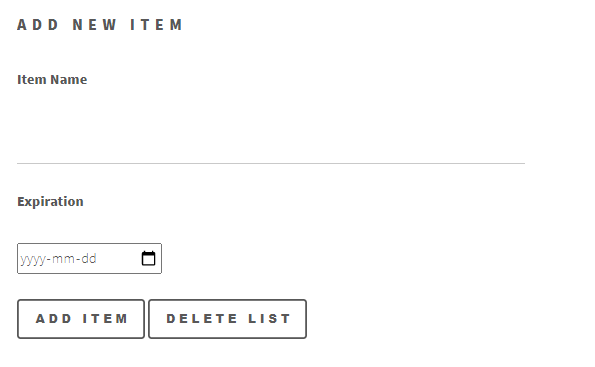Click the underline beneath Item Name field
This screenshot has height=367, width=595.
coord(271,164)
